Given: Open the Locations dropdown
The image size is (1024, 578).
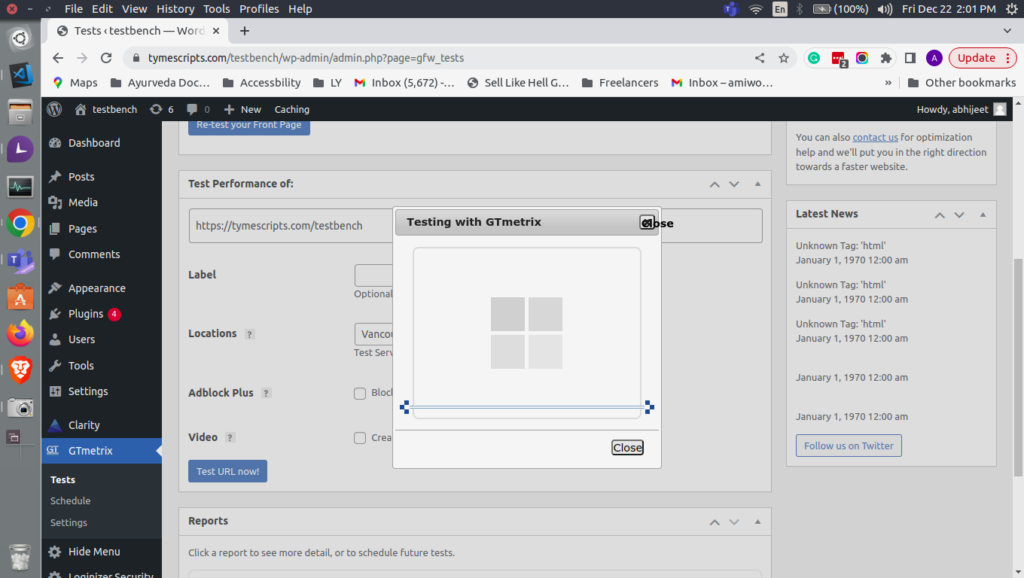Looking at the screenshot, I should click(374, 334).
